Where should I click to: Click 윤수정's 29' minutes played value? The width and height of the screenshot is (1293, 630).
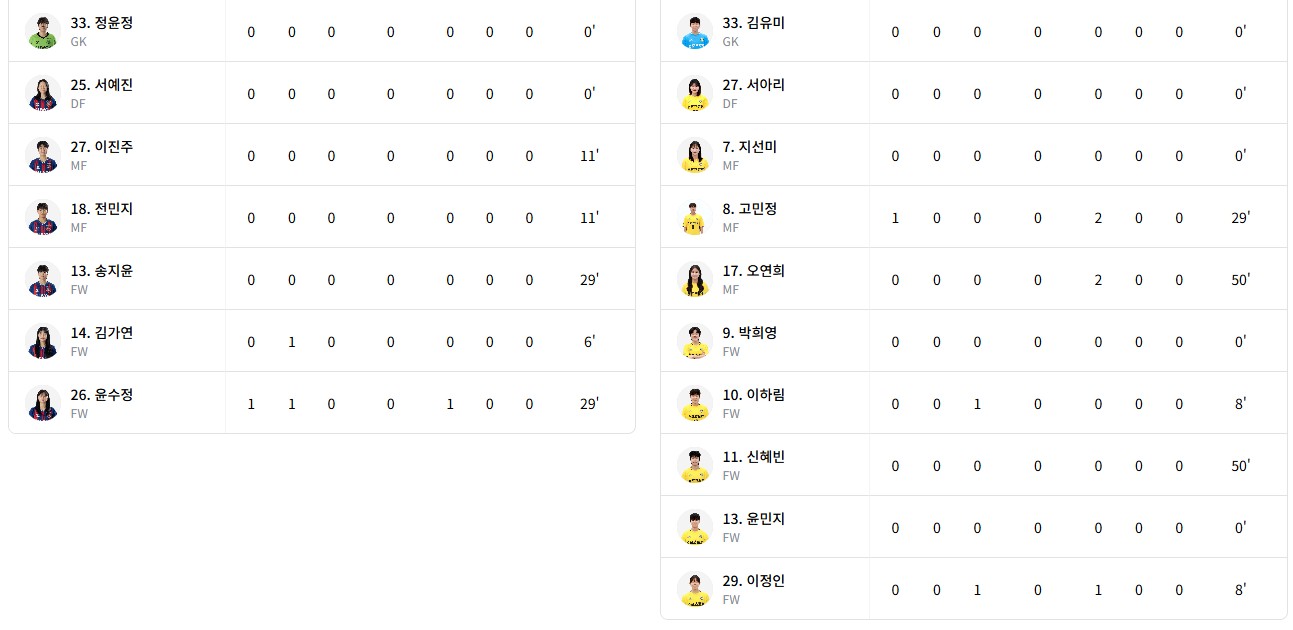tap(589, 404)
